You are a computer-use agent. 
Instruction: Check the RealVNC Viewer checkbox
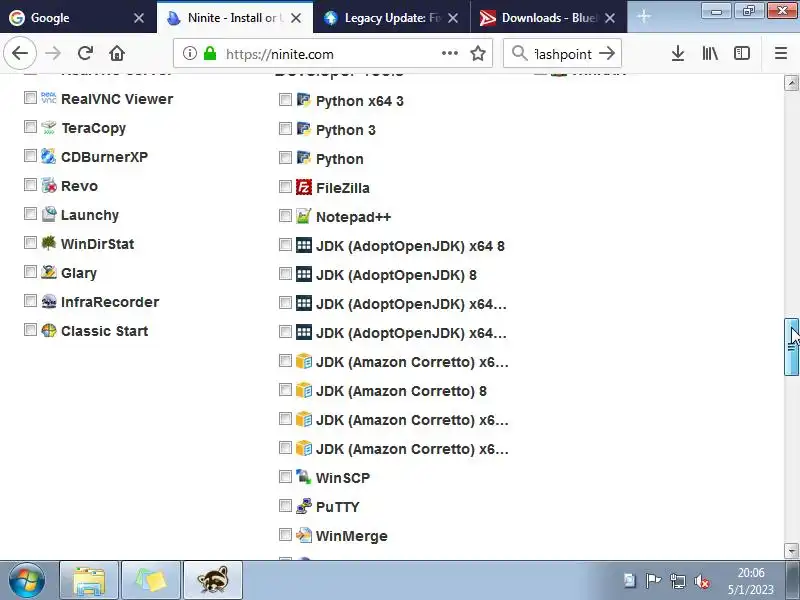(30, 97)
